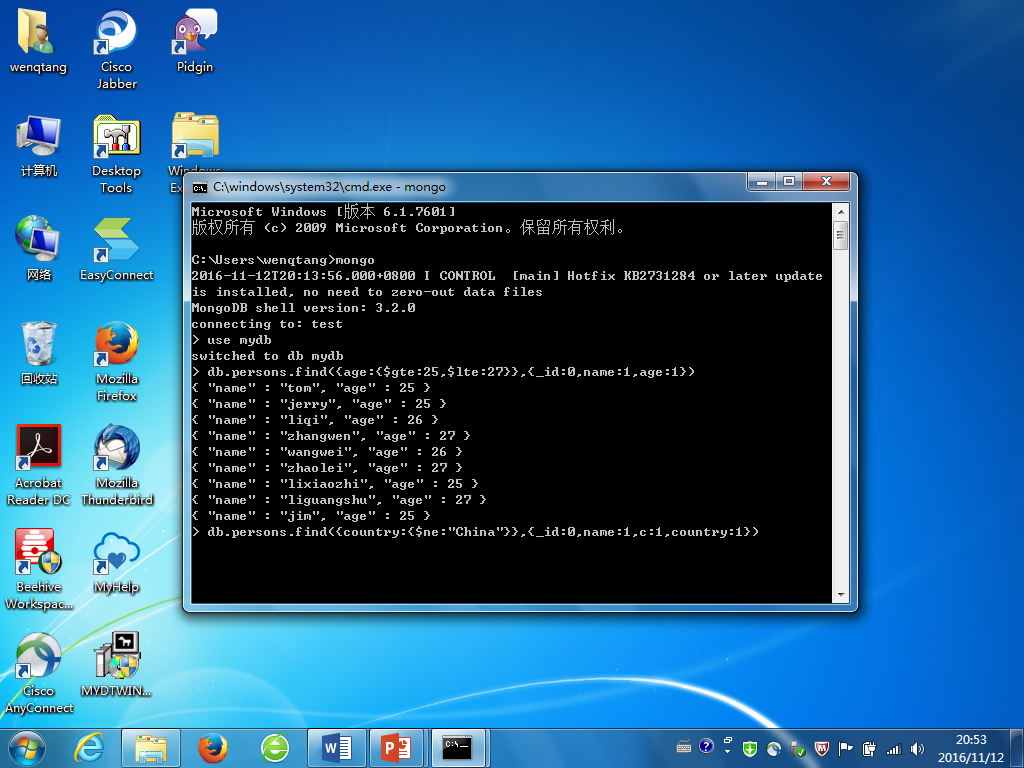Open Mozilla Firefox desktop shortcut
This screenshot has width=1024, height=768.
pyautogui.click(x=116, y=361)
